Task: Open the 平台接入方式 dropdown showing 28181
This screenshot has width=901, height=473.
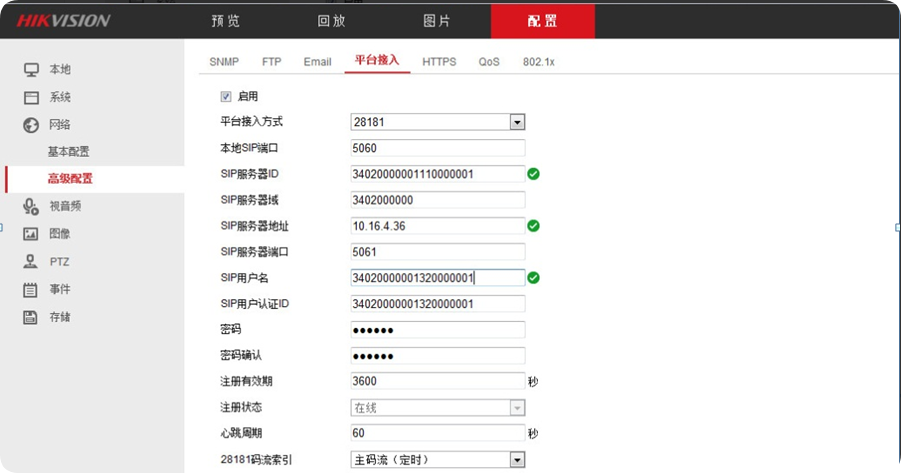Action: coord(437,122)
